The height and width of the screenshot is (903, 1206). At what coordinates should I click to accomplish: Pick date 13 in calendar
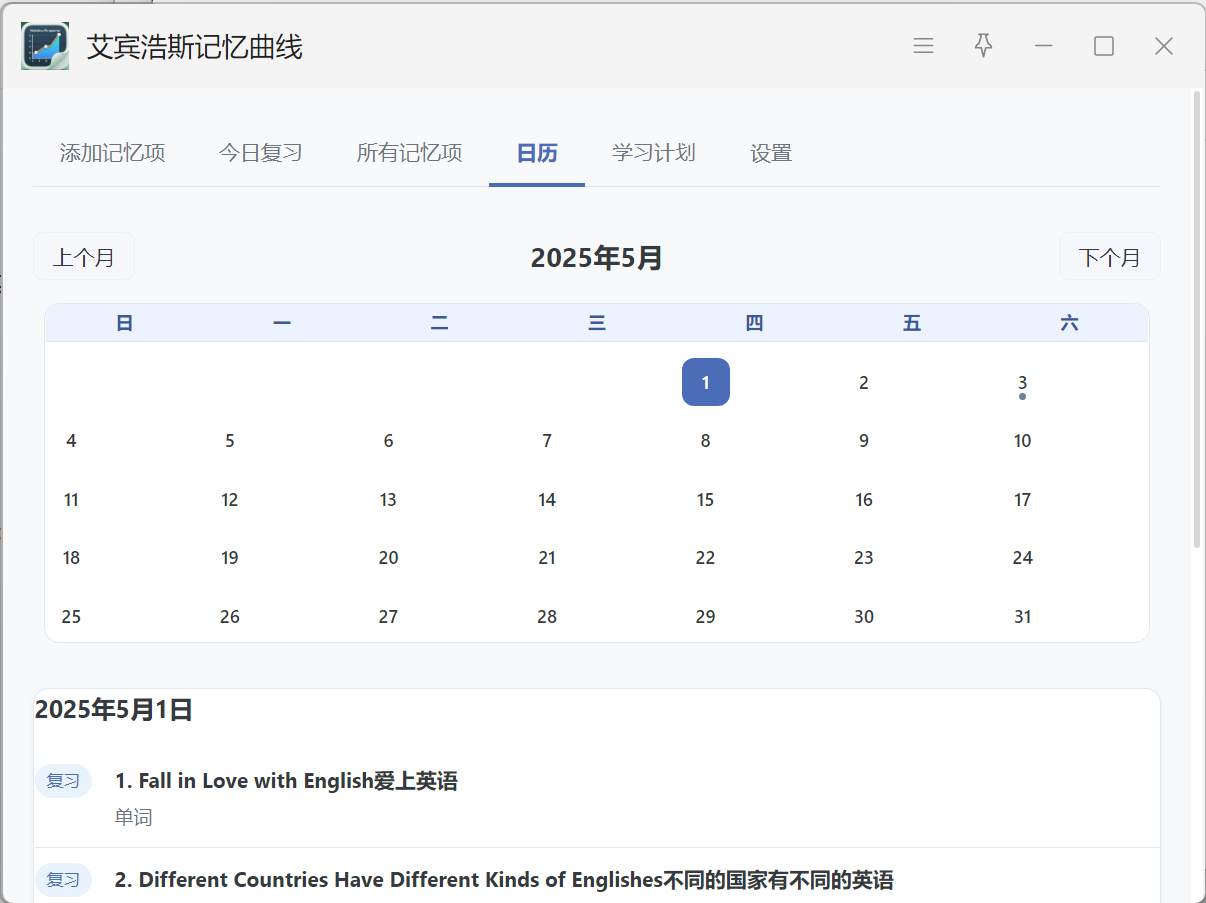(x=388, y=500)
